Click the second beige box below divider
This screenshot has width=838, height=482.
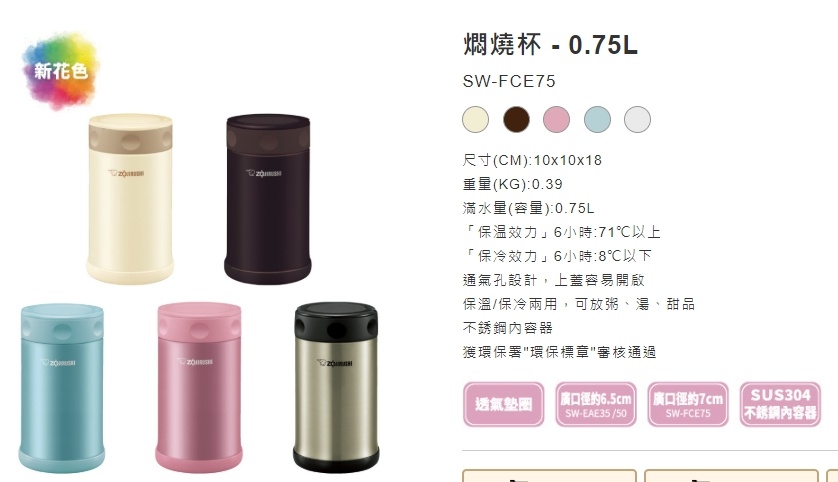[x=732, y=476]
